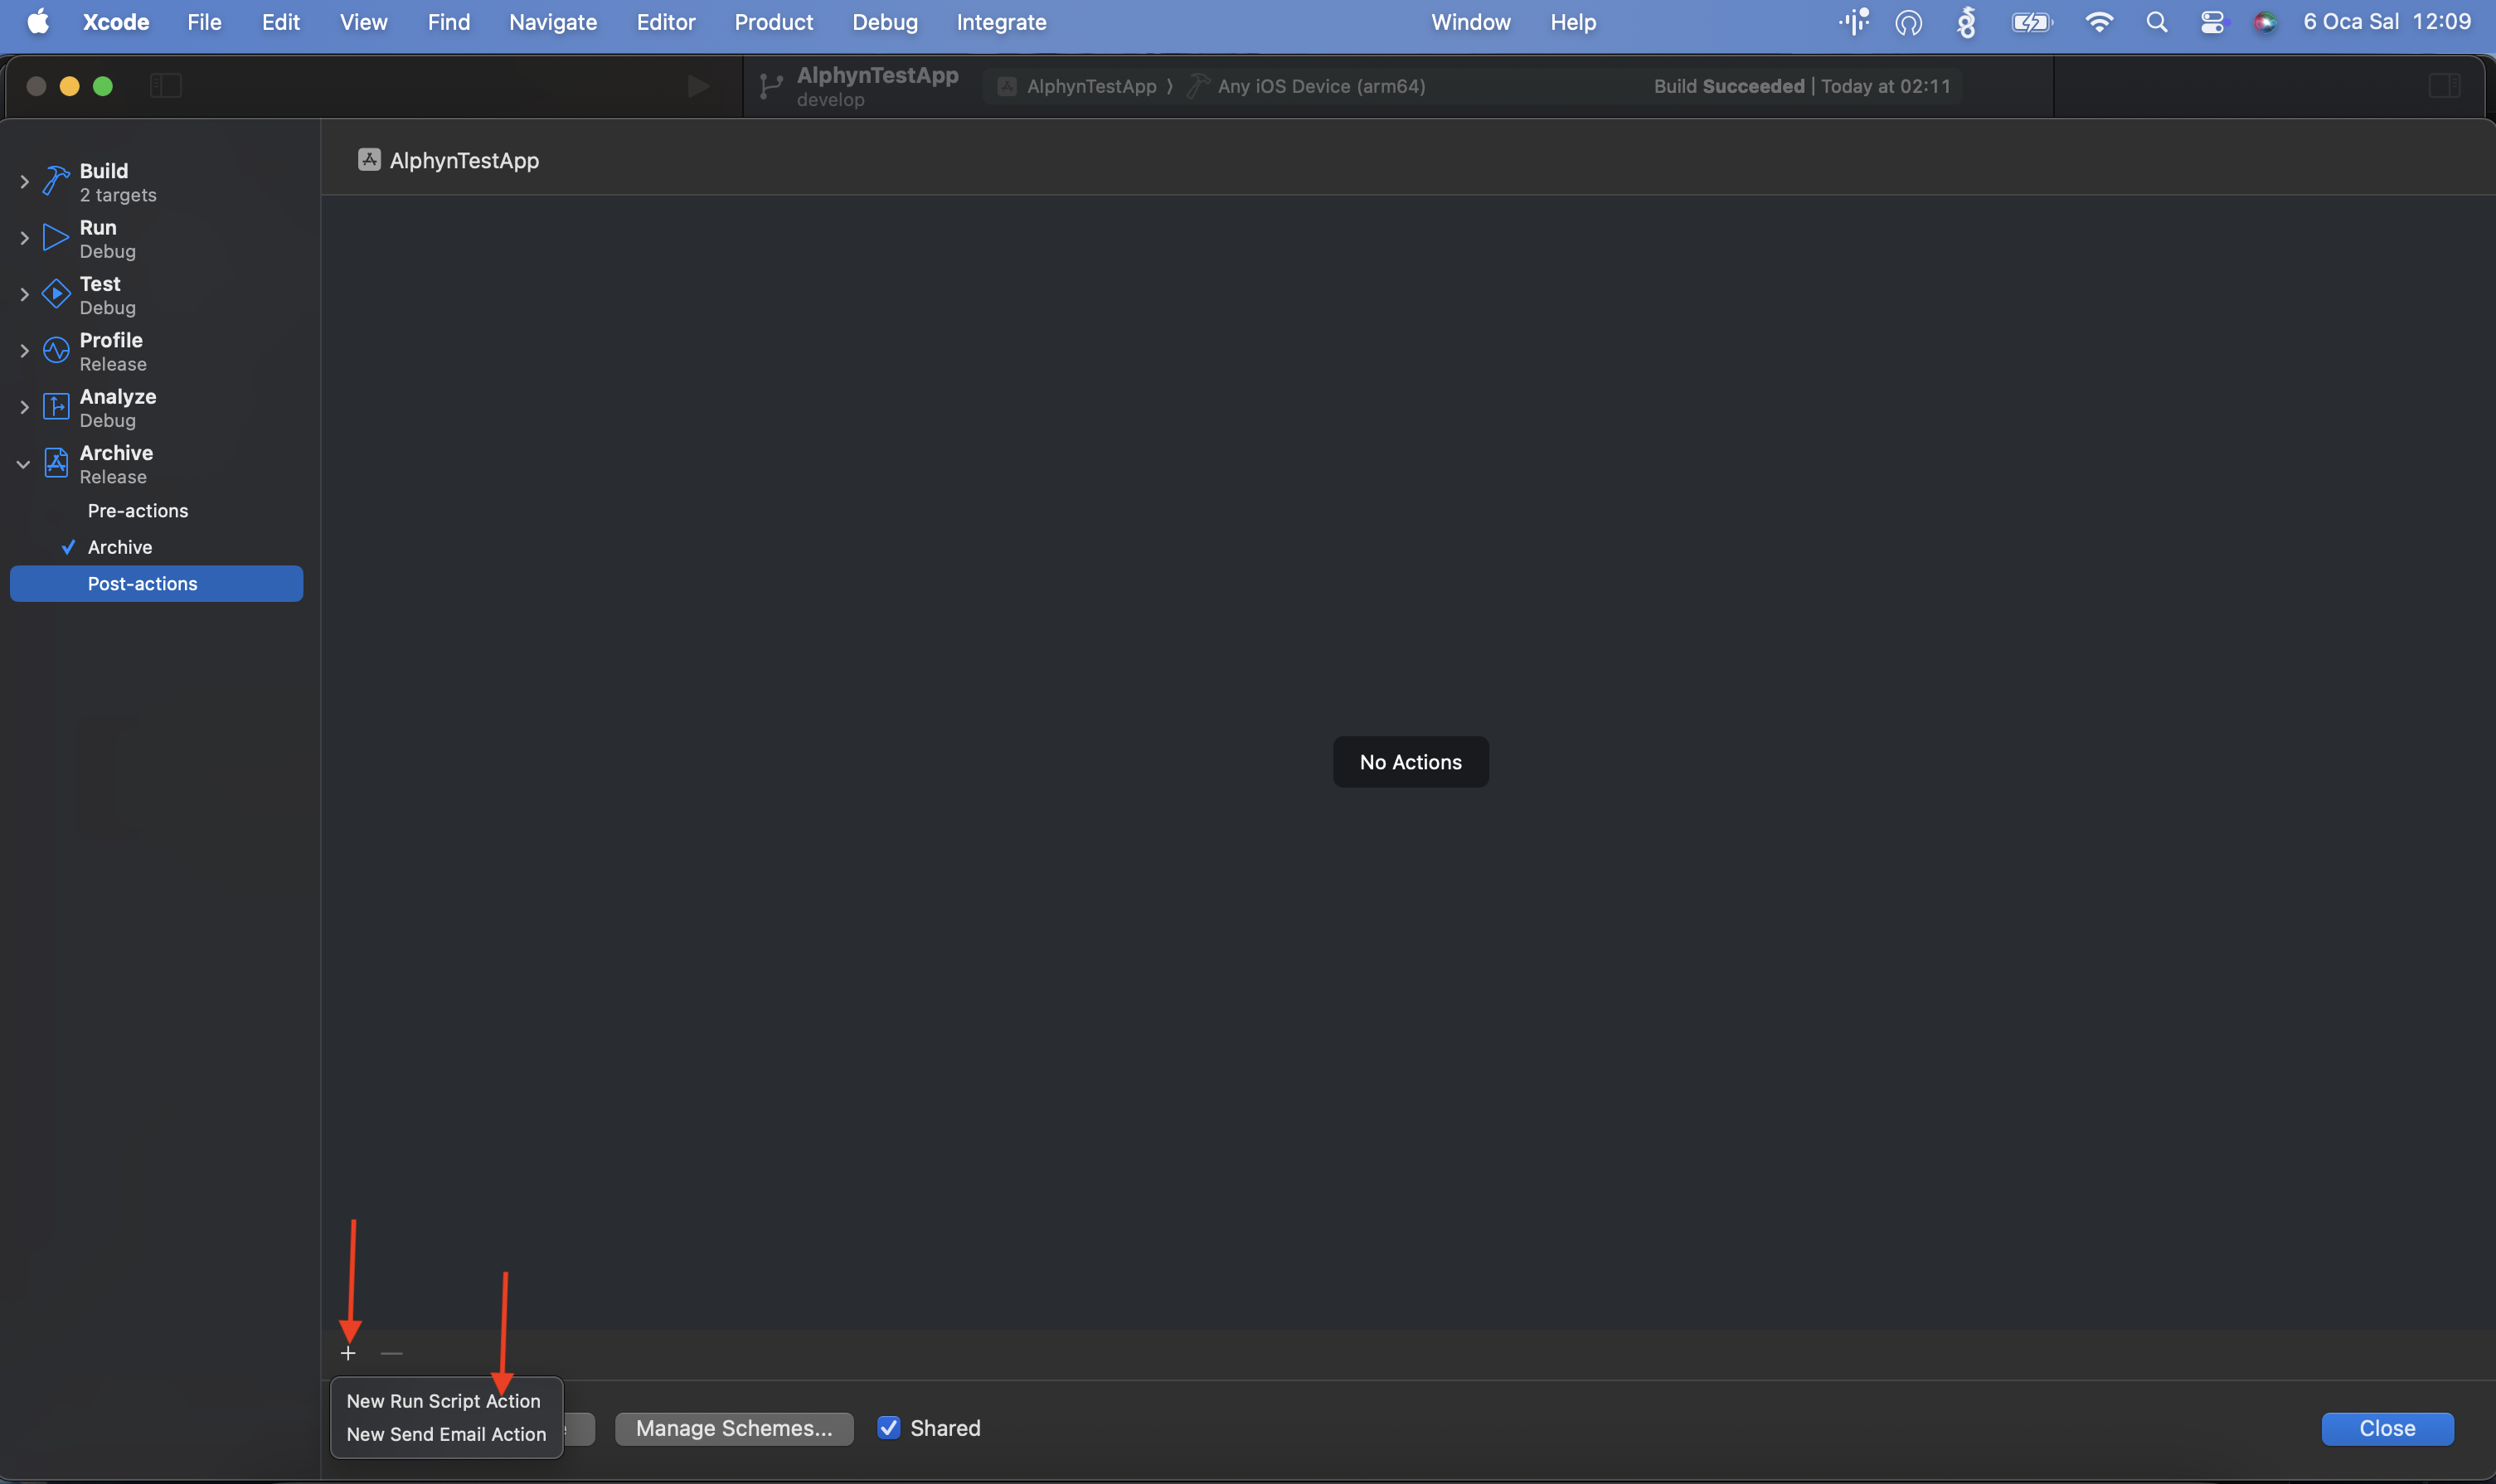
Task: Expand the Build action disclosure arrow
Action: point(25,182)
